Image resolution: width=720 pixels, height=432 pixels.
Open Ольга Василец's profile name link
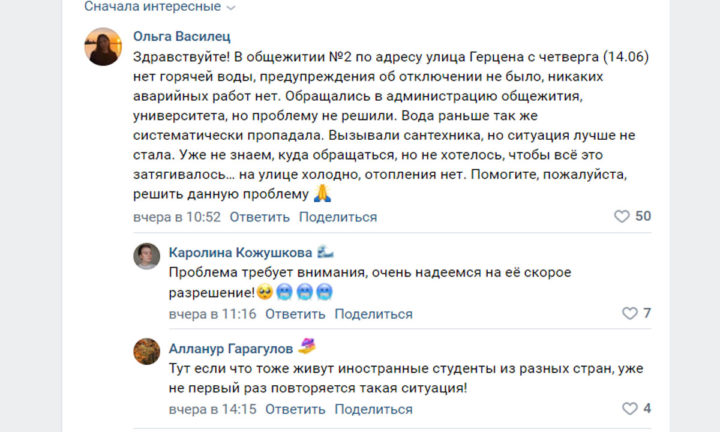click(x=182, y=36)
